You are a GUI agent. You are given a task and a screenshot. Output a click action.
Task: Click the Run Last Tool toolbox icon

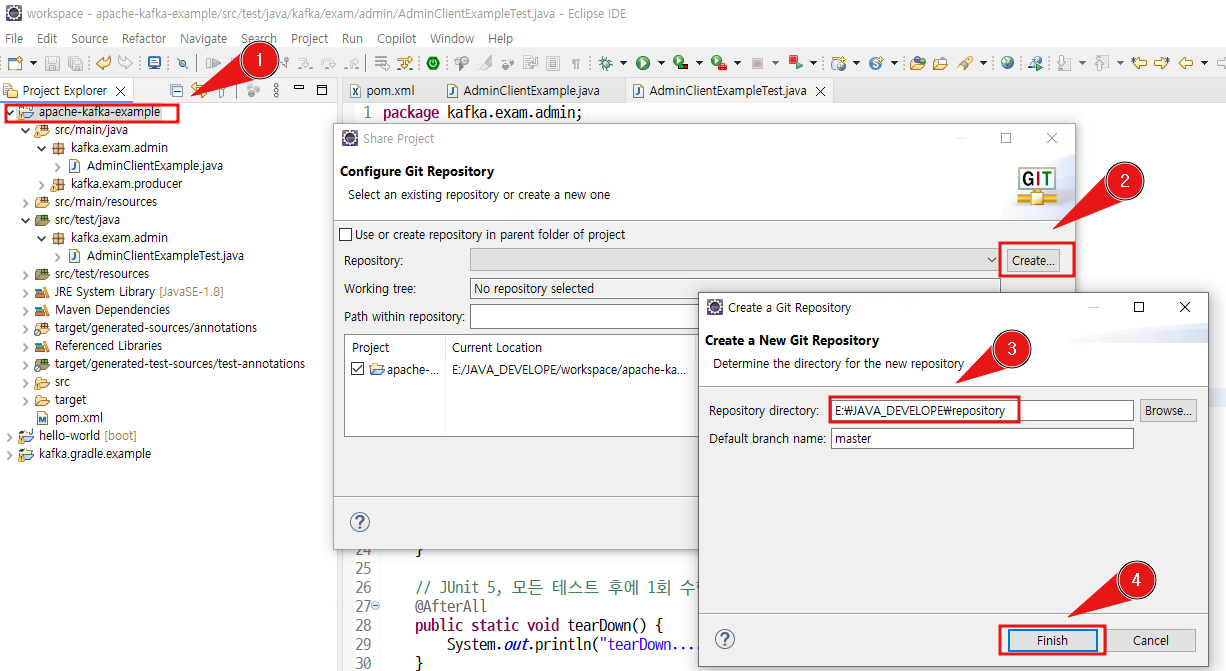pyautogui.click(x=718, y=63)
